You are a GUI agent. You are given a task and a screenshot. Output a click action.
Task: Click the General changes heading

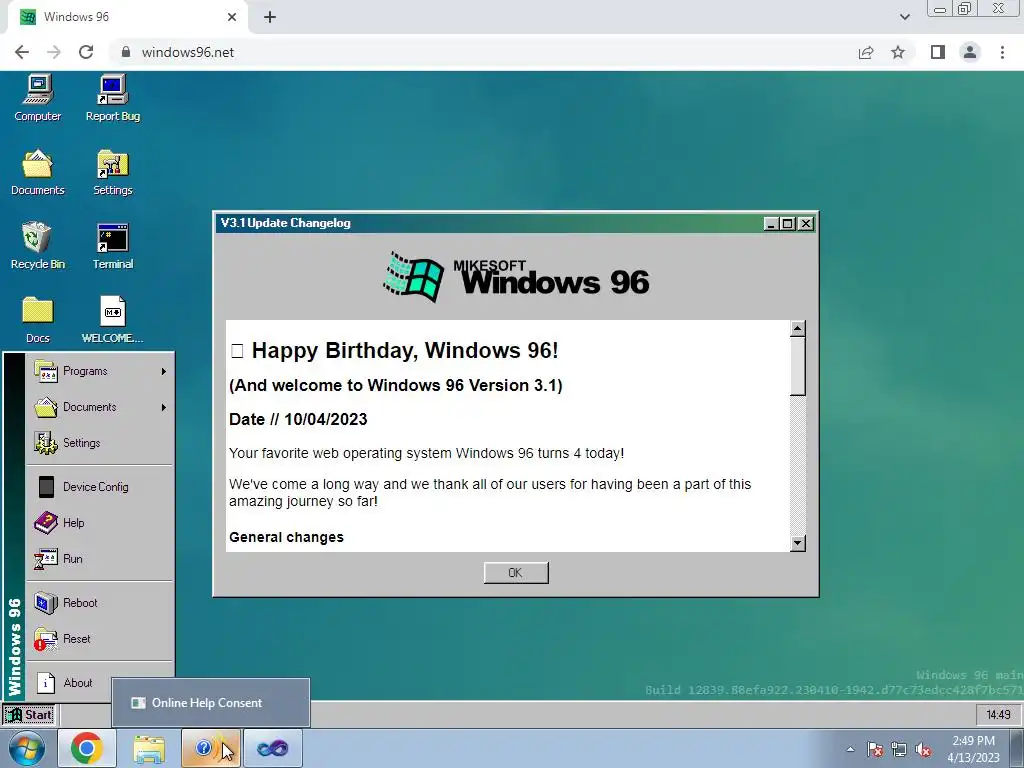tap(286, 537)
